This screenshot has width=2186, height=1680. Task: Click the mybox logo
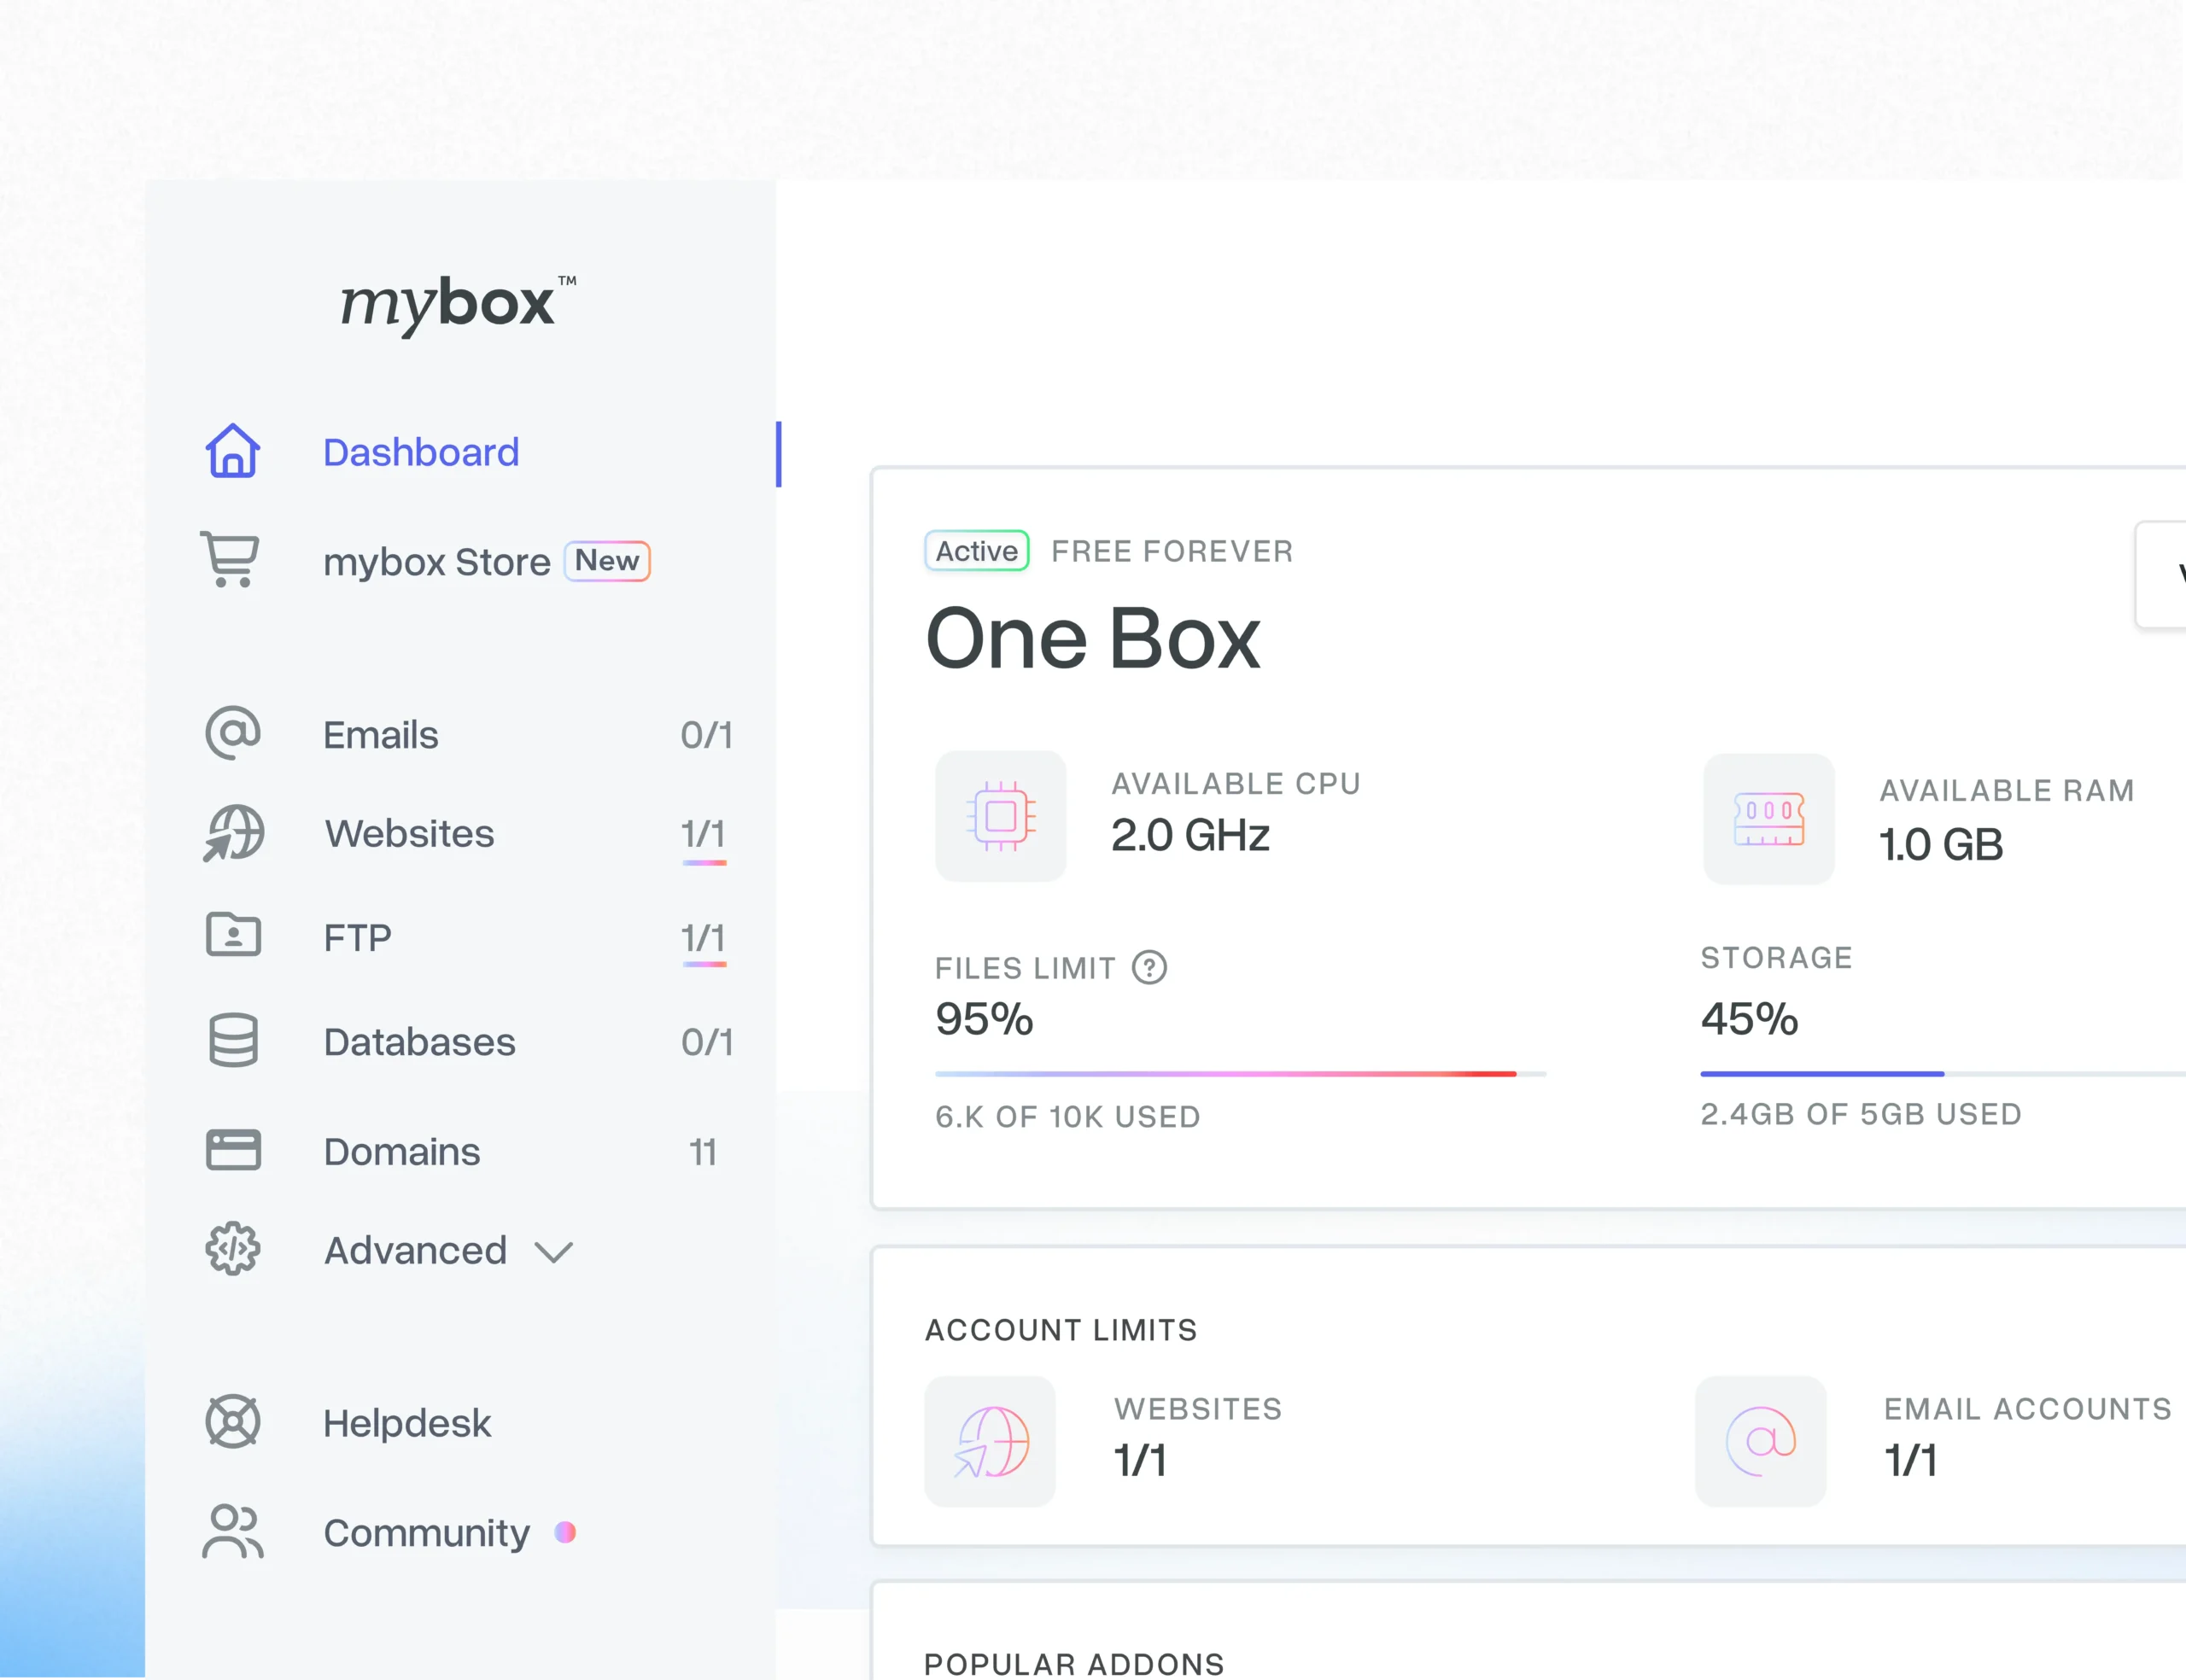tap(458, 304)
